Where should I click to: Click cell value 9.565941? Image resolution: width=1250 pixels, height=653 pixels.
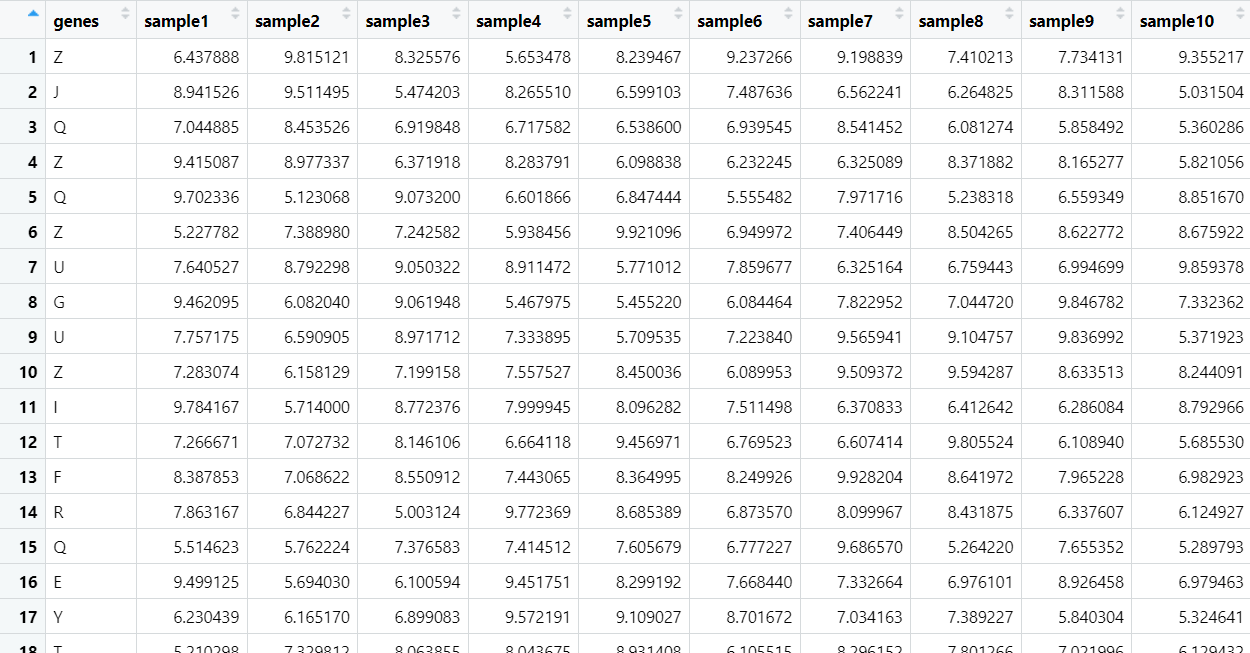[x=870, y=337]
